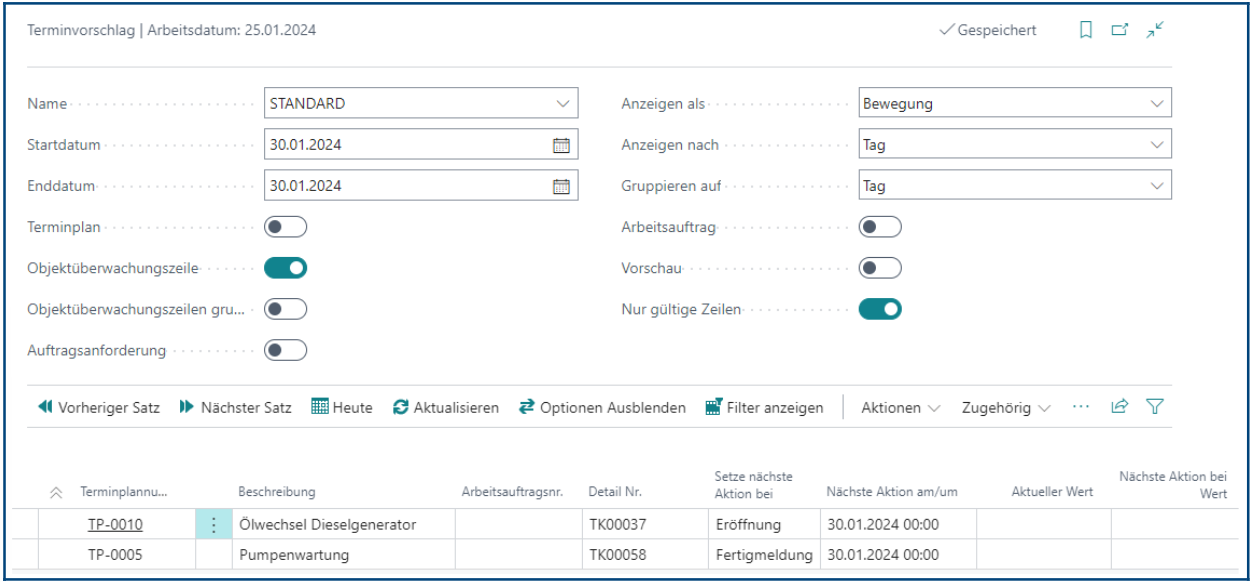Sort by Arbeitsauftragsnr. column header
Image resolution: width=1252 pixels, height=582 pixels.
512,492
